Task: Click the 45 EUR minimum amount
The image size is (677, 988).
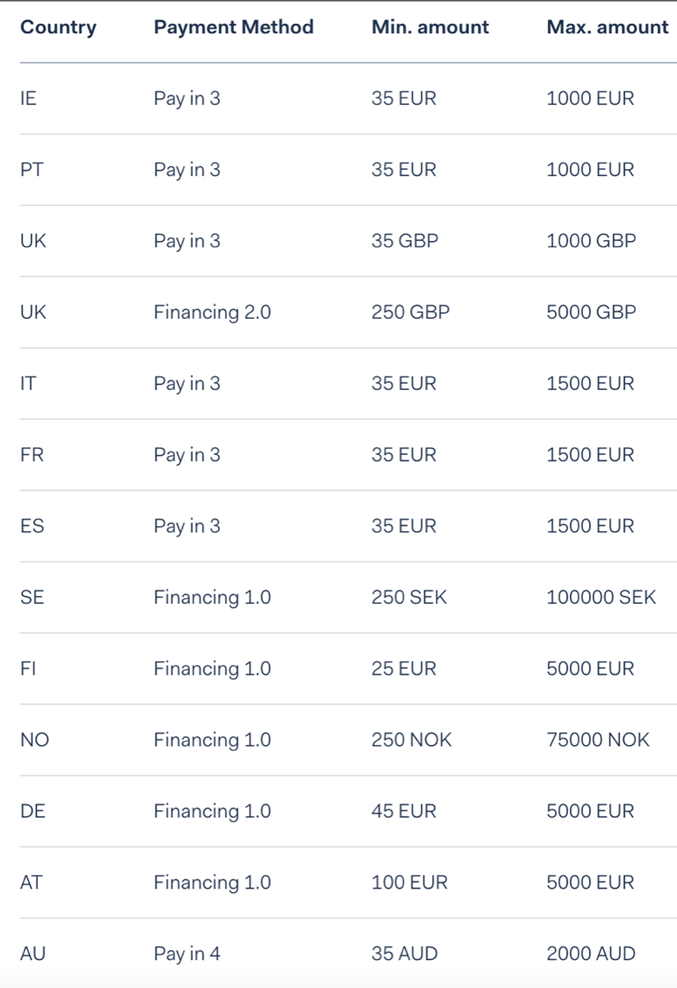Action: (x=403, y=810)
